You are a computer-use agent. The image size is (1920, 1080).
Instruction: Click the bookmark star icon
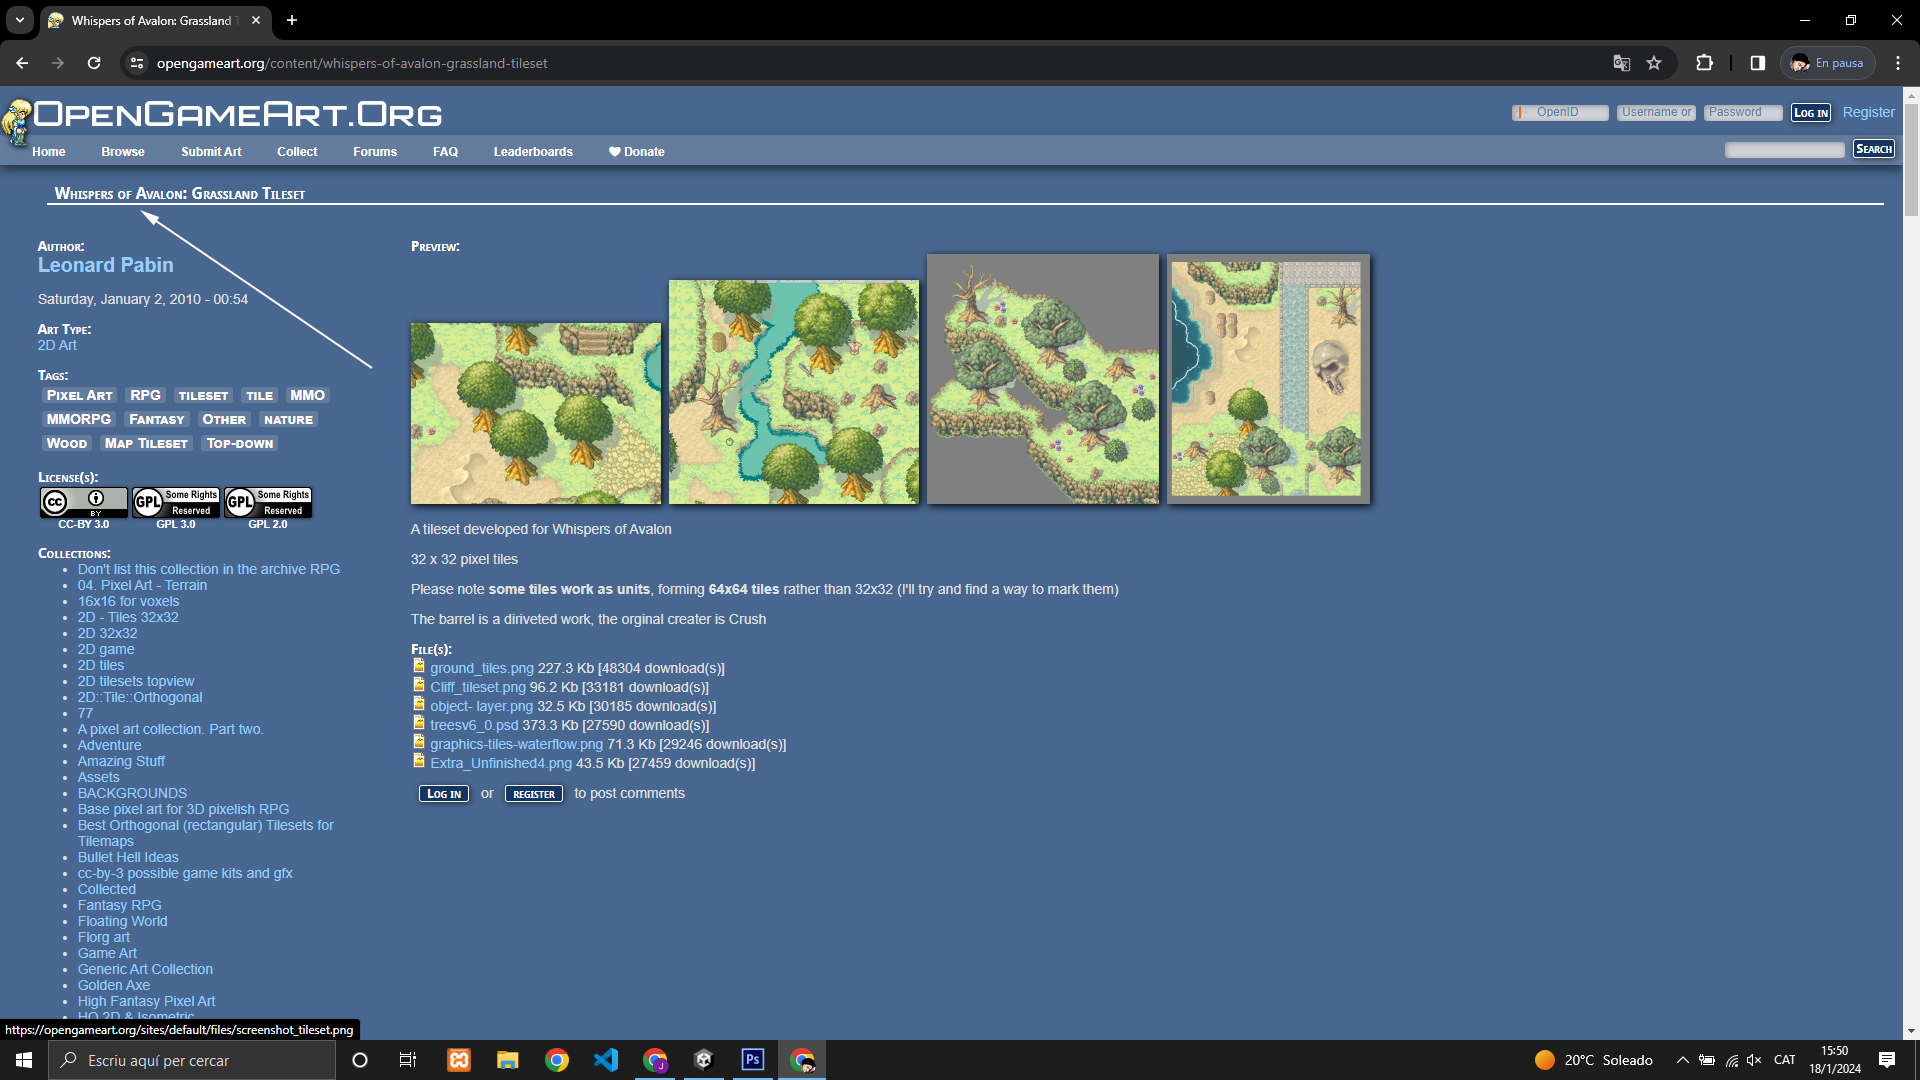point(1654,63)
